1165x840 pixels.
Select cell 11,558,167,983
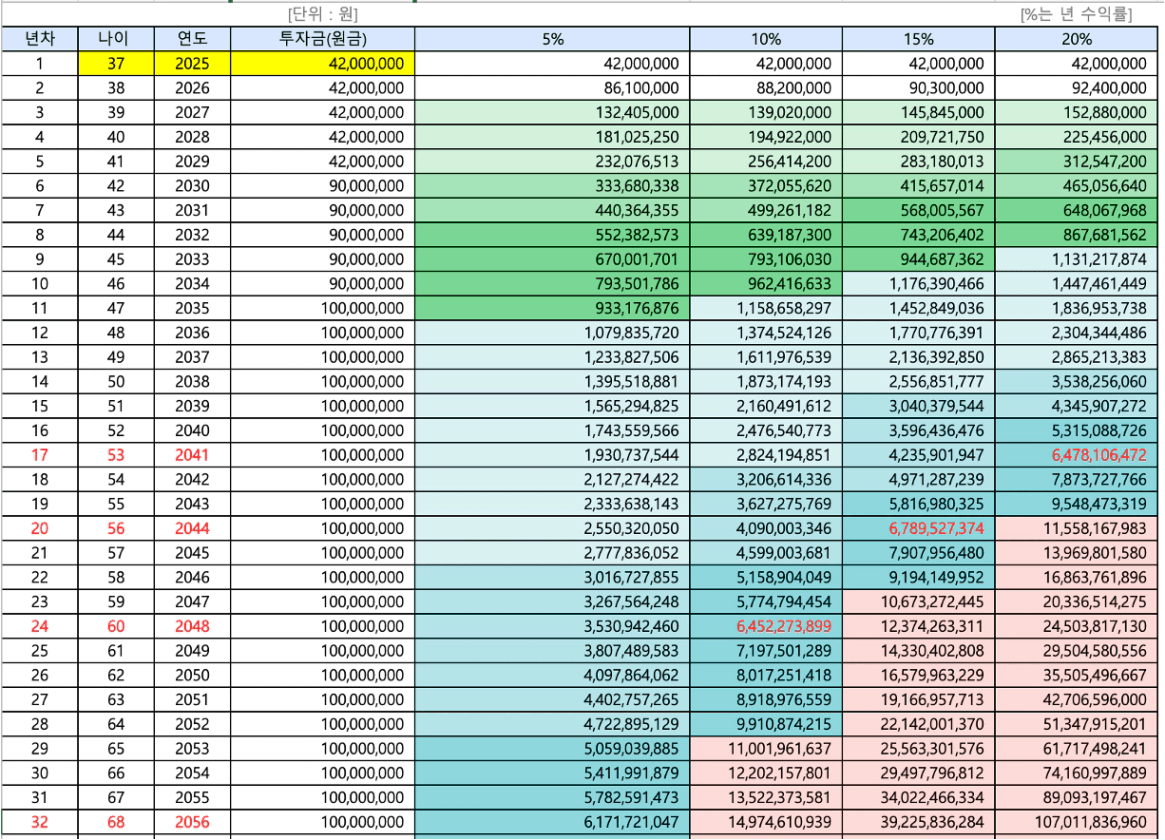[x=1076, y=530]
